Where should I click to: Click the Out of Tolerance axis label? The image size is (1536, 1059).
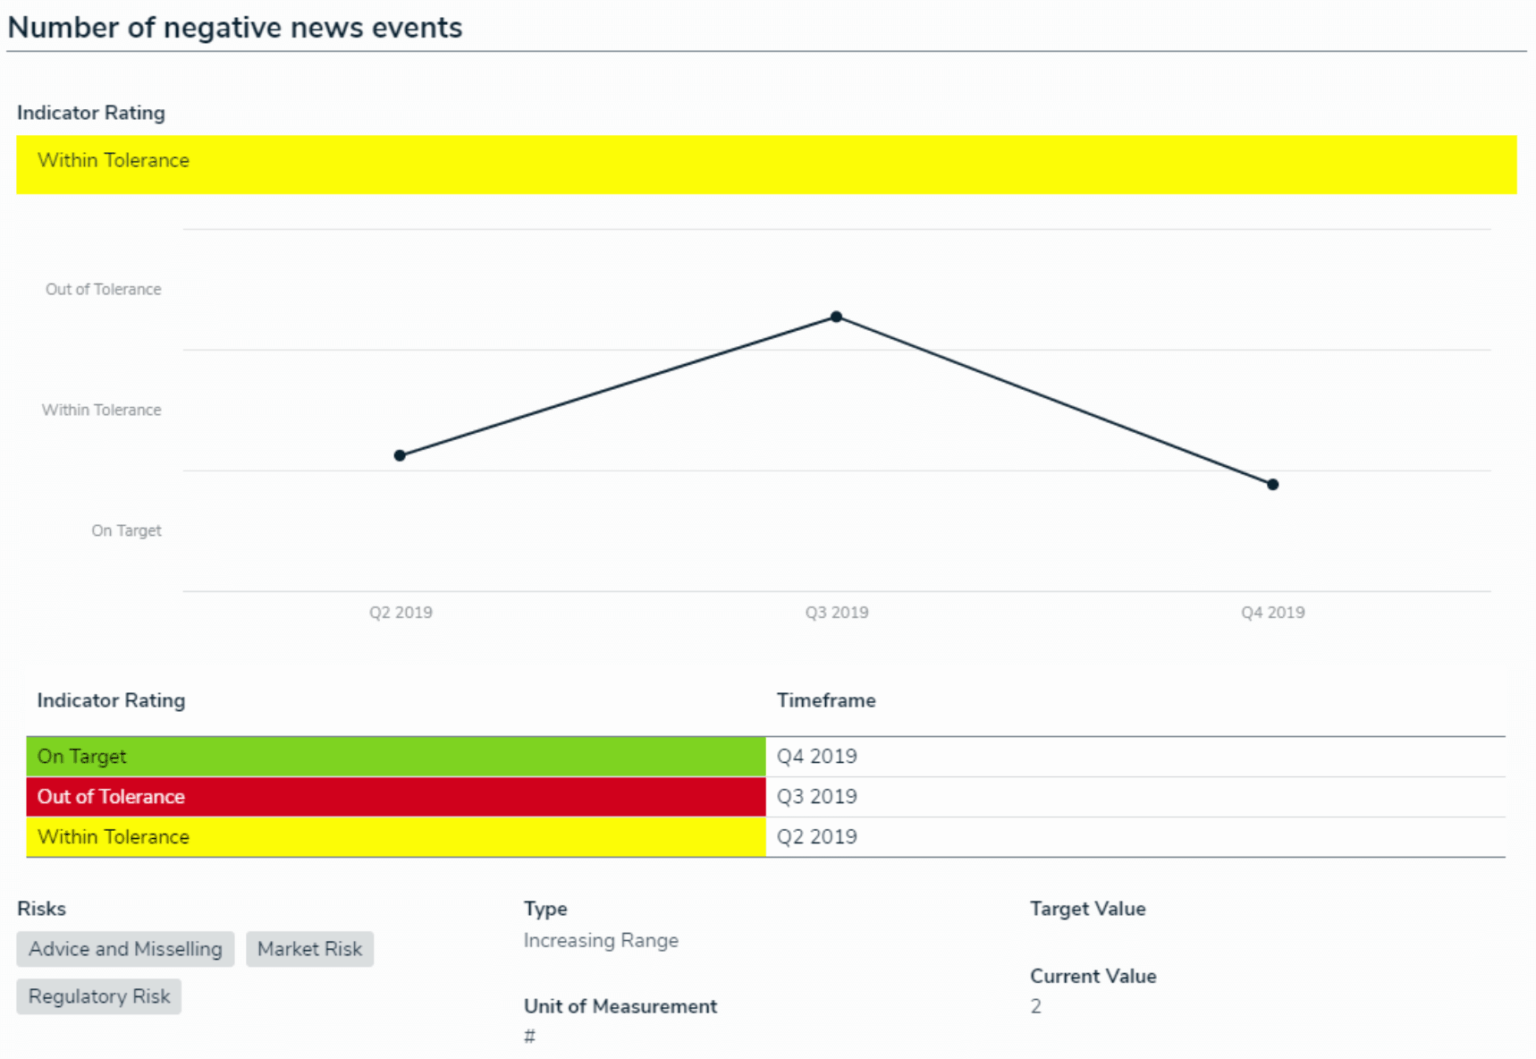(103, 289)
